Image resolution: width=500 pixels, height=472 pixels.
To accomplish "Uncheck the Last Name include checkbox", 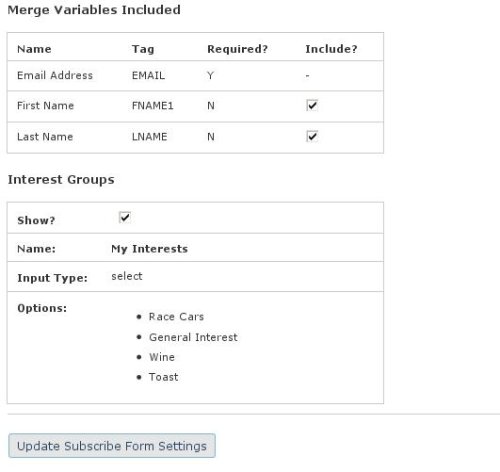I will click(x=312, y=136).
